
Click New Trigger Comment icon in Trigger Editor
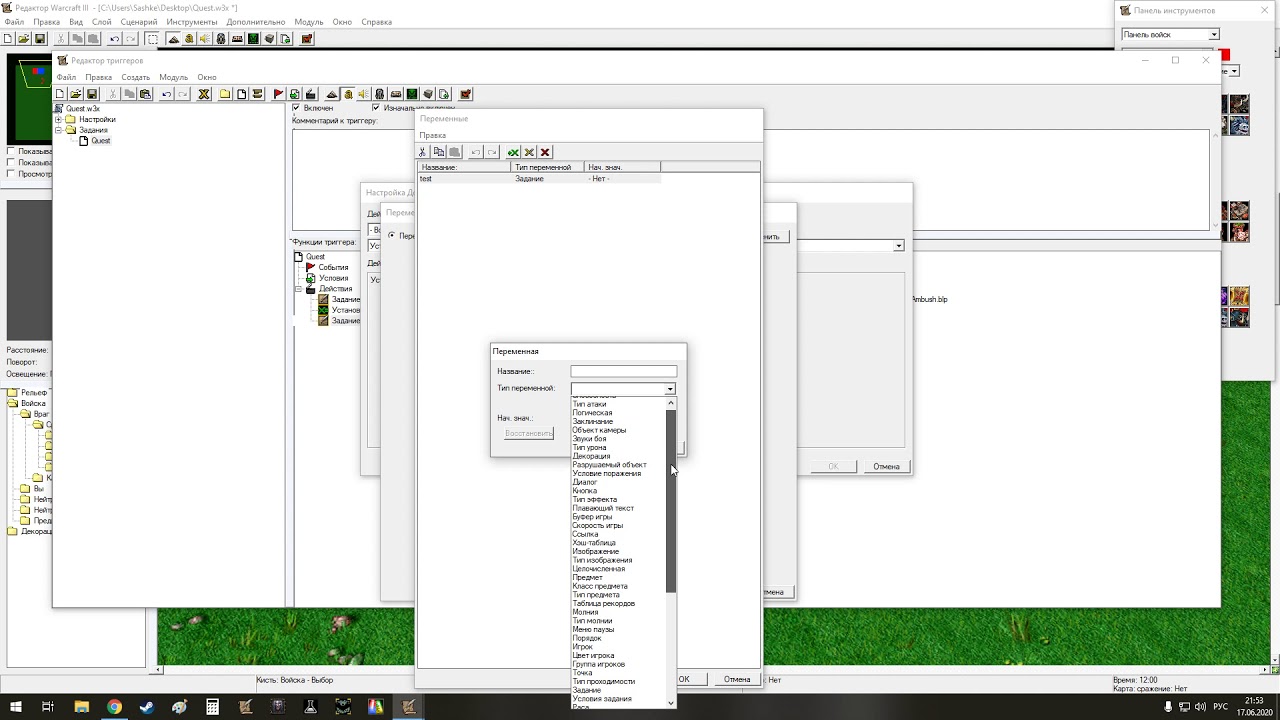click(x=258, y=94)
